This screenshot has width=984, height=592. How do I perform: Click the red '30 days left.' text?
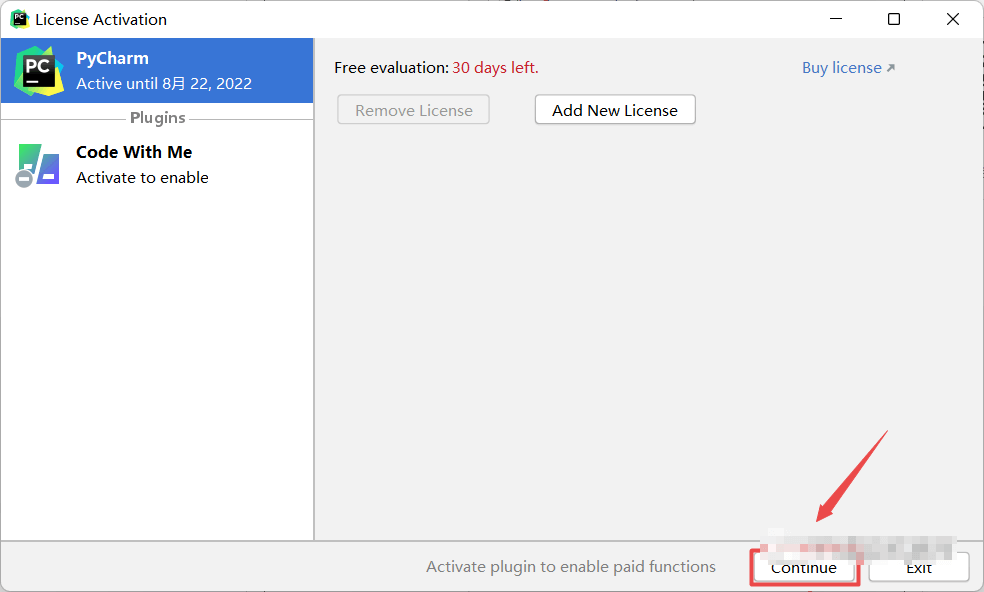click(495, 68)
